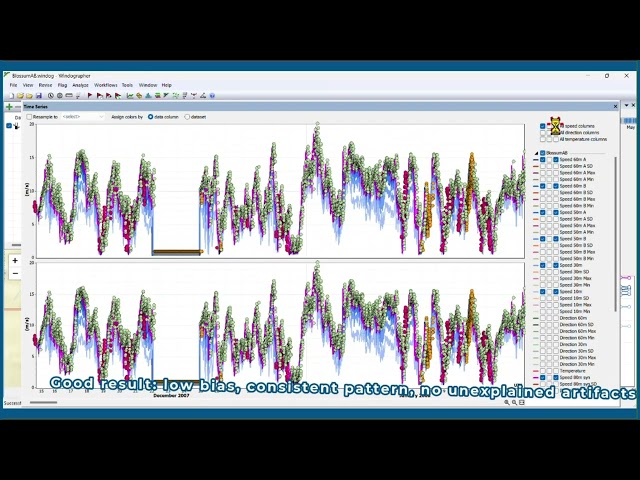Click the angle/triangle toolbar icon
This screenshot has width=640, height=480.
[203, 96]
